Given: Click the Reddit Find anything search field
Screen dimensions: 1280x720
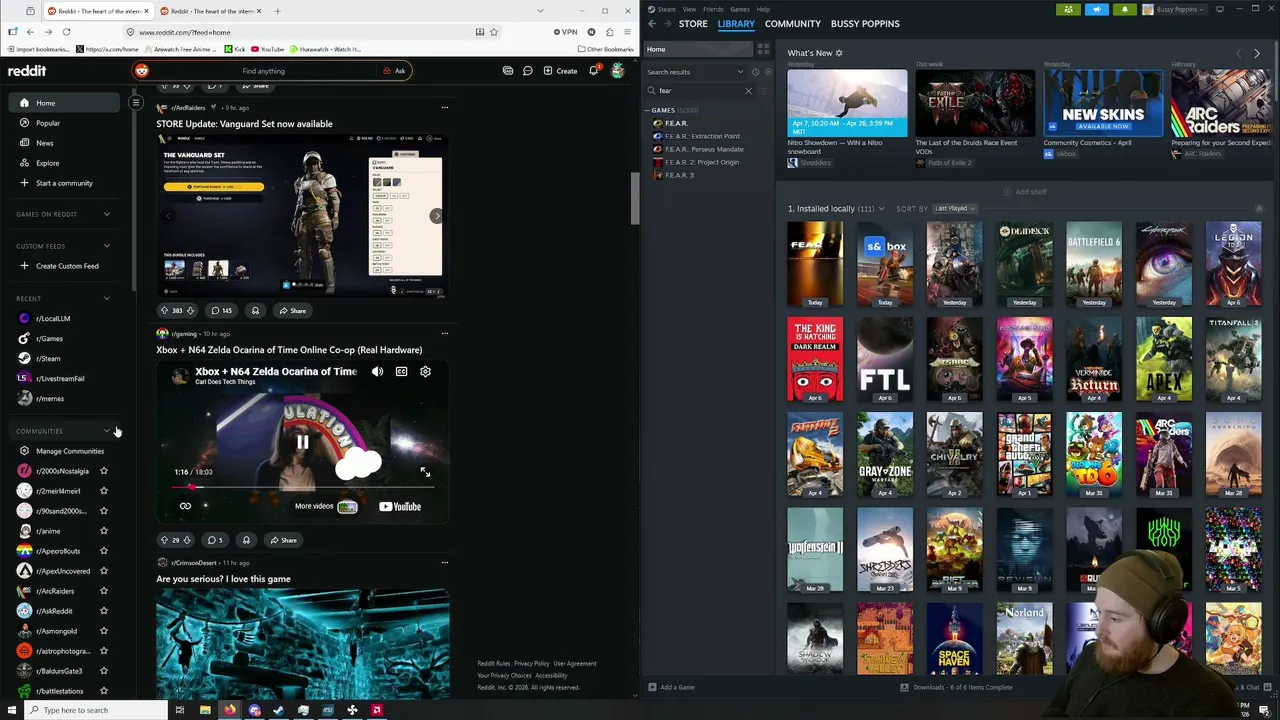Looking at the screenshot, I should [x=263, y=71].
